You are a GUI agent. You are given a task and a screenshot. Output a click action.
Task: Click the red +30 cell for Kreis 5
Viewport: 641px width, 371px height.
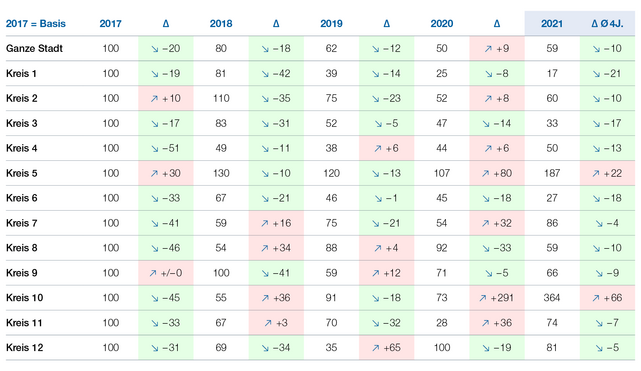[166, 173]
